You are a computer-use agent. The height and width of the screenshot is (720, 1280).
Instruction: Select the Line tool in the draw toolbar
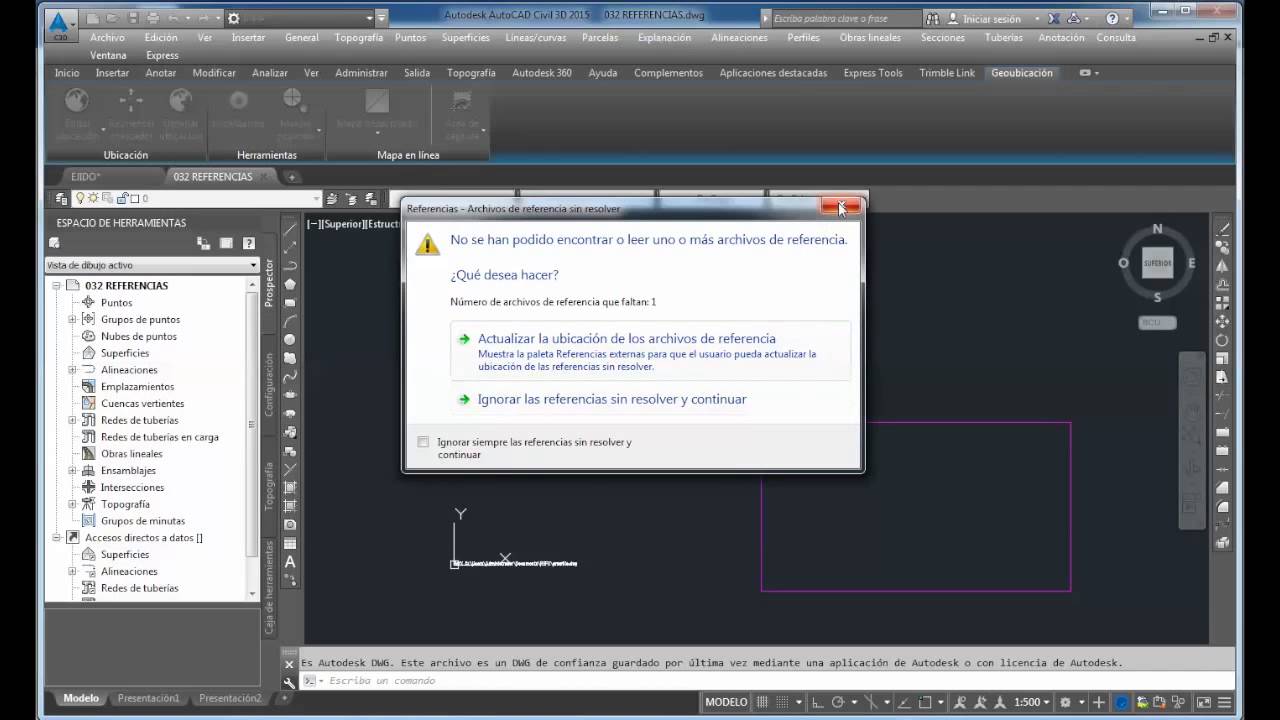point(290,229)
